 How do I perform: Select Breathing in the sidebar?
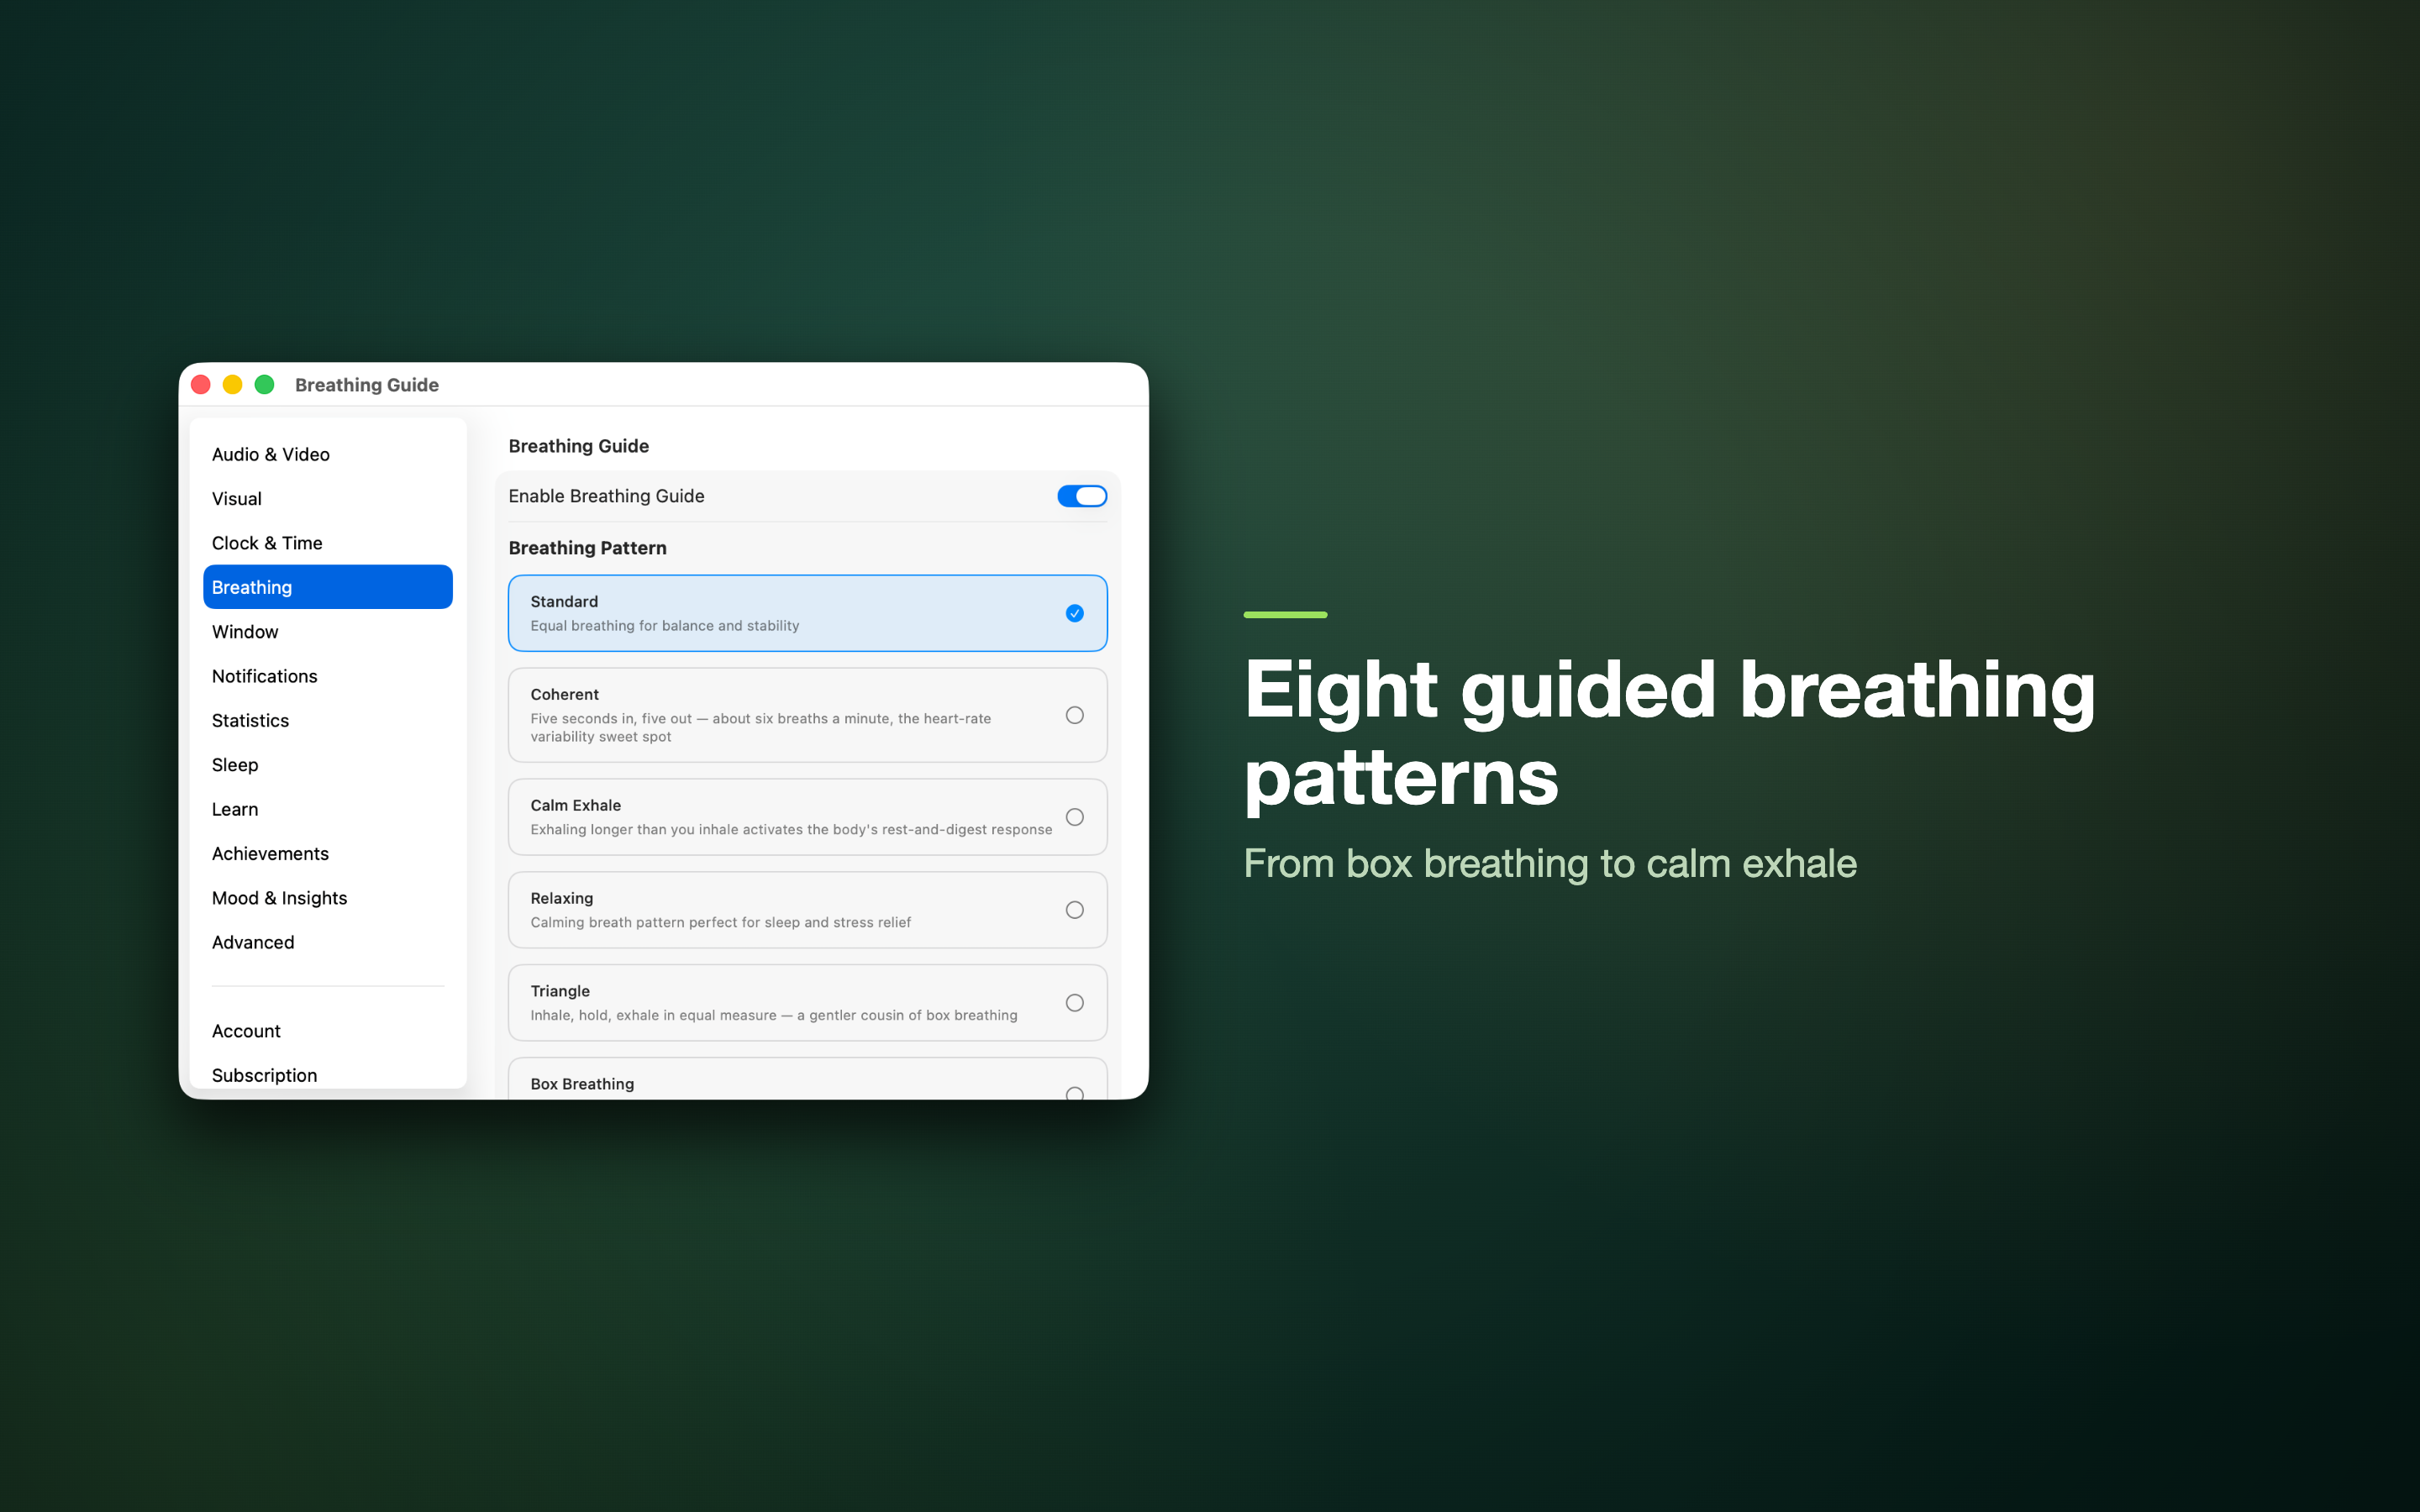[328, 587]
